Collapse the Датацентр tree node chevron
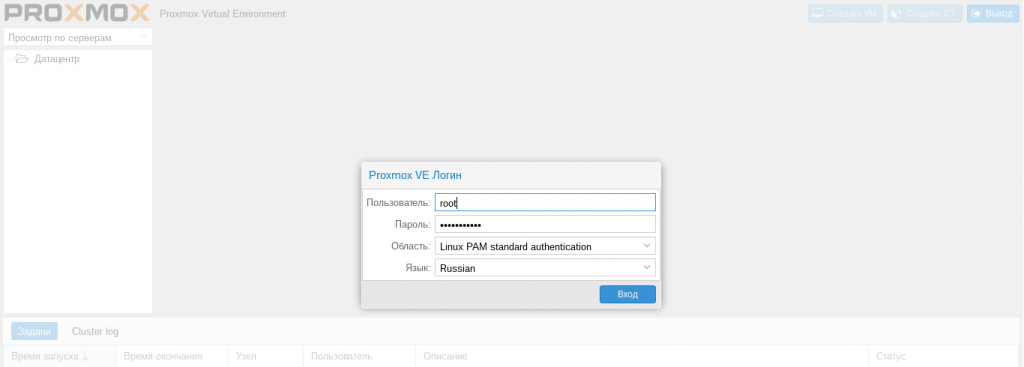This screenshot has height=367, width=1024. click(x=10, y=59)
